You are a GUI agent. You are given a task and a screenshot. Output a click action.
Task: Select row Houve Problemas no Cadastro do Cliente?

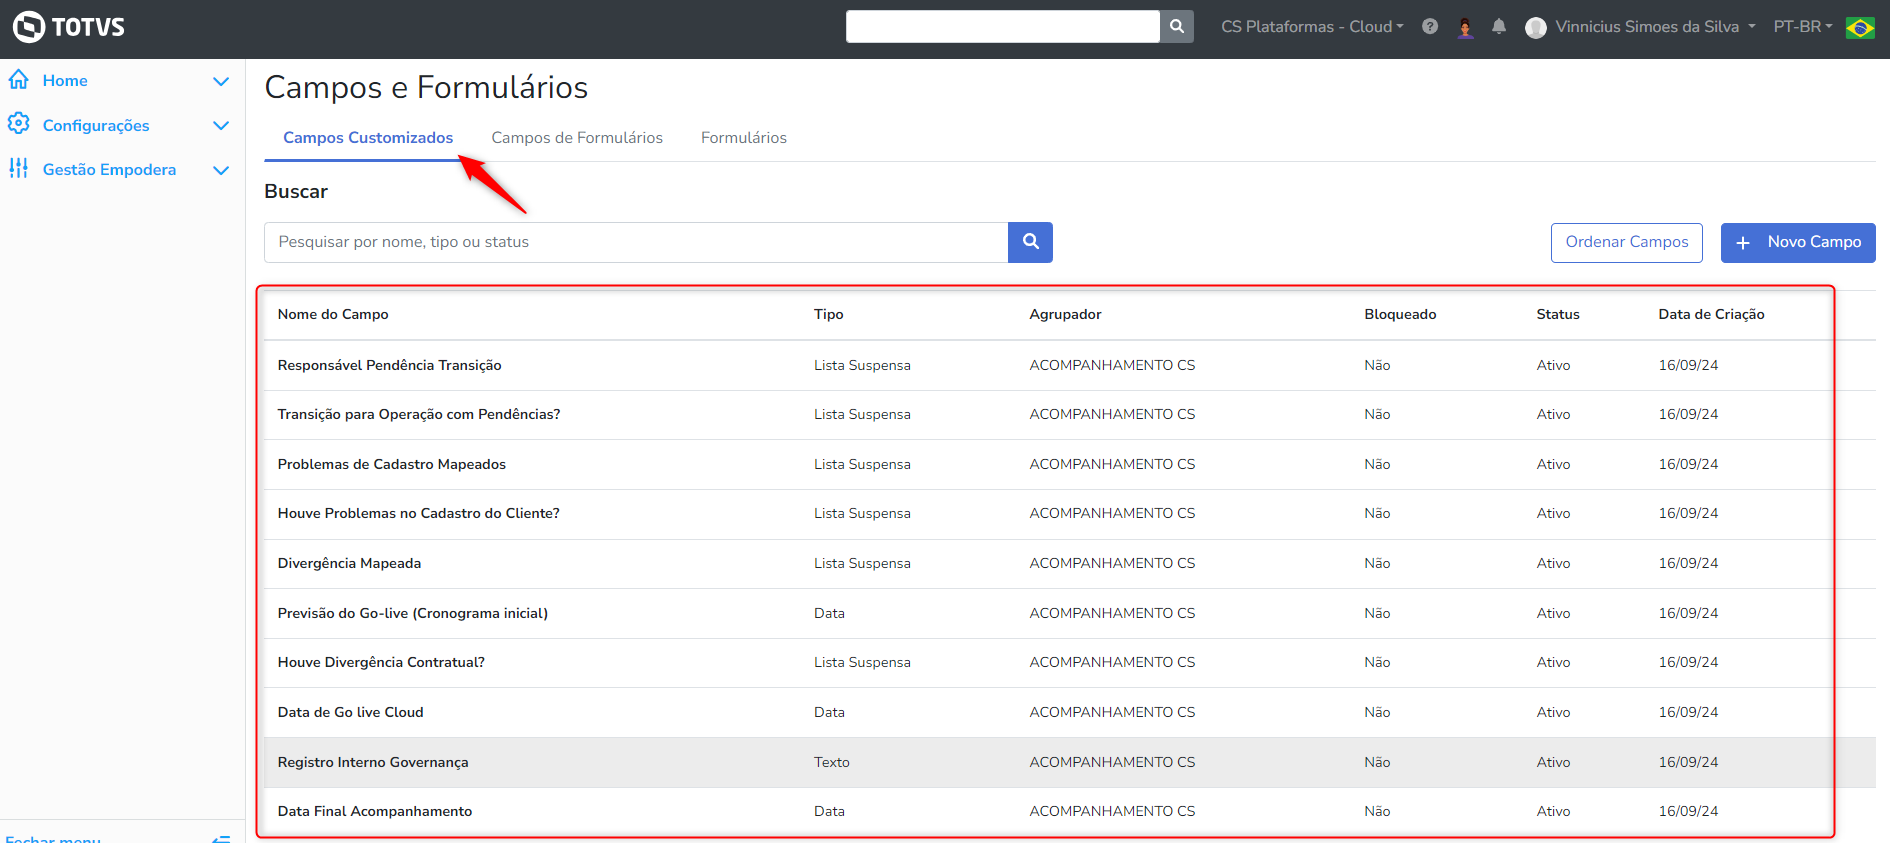point(1070,514)
